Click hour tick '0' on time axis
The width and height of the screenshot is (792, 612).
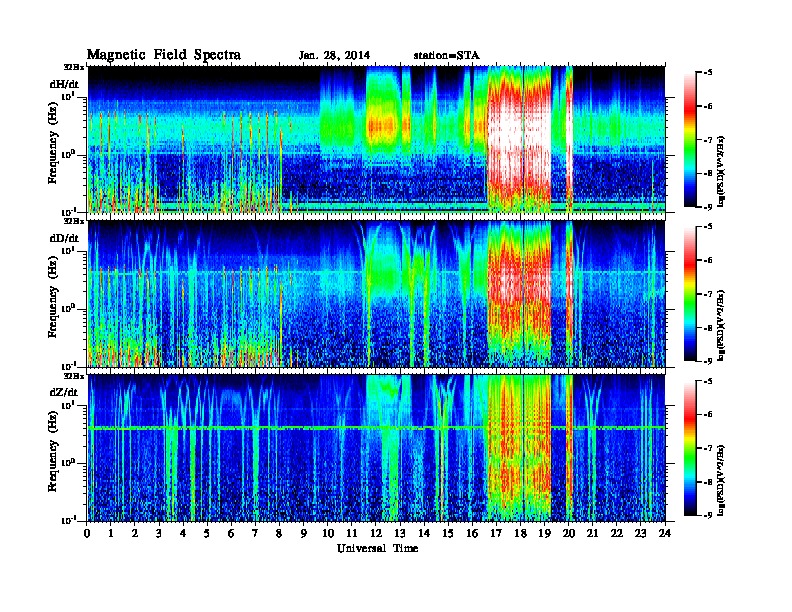87,534
